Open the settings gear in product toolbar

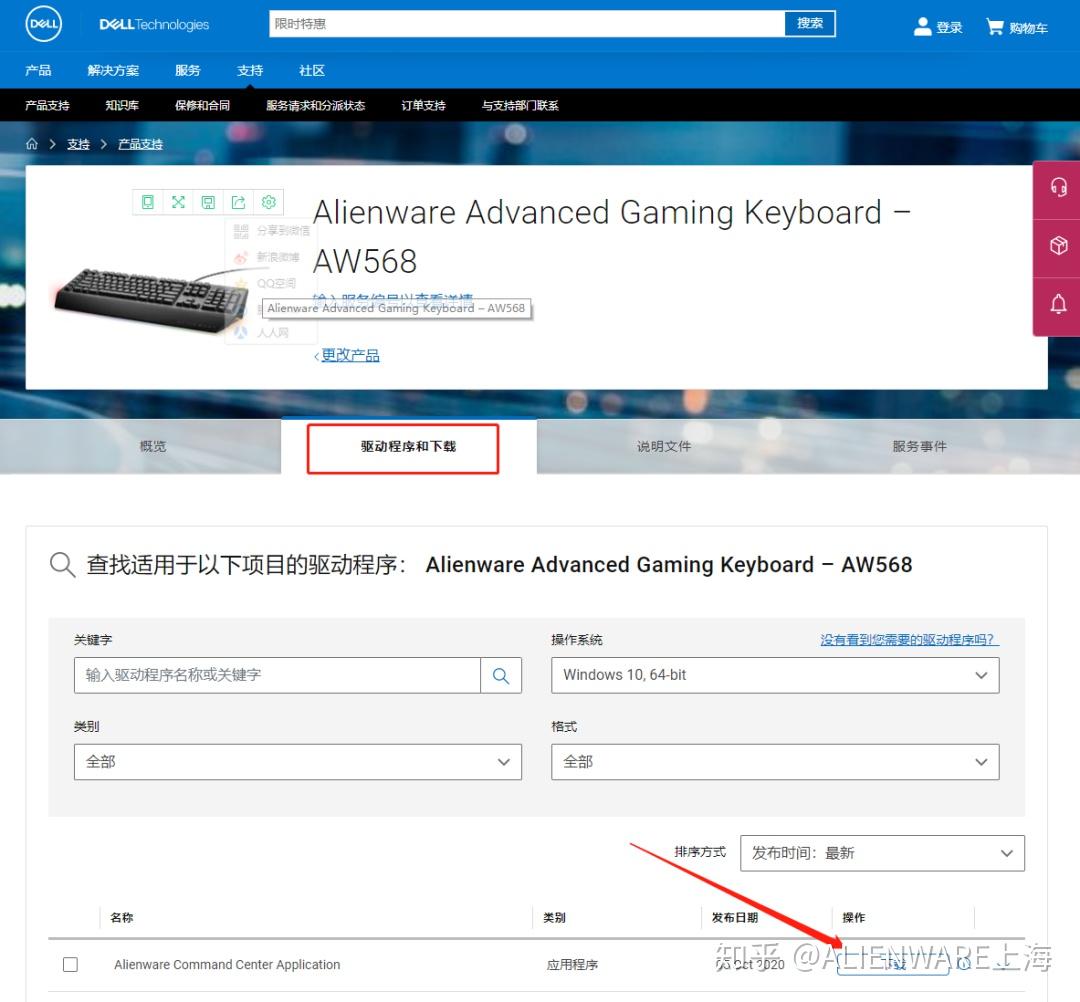click(x=268, y=201)
